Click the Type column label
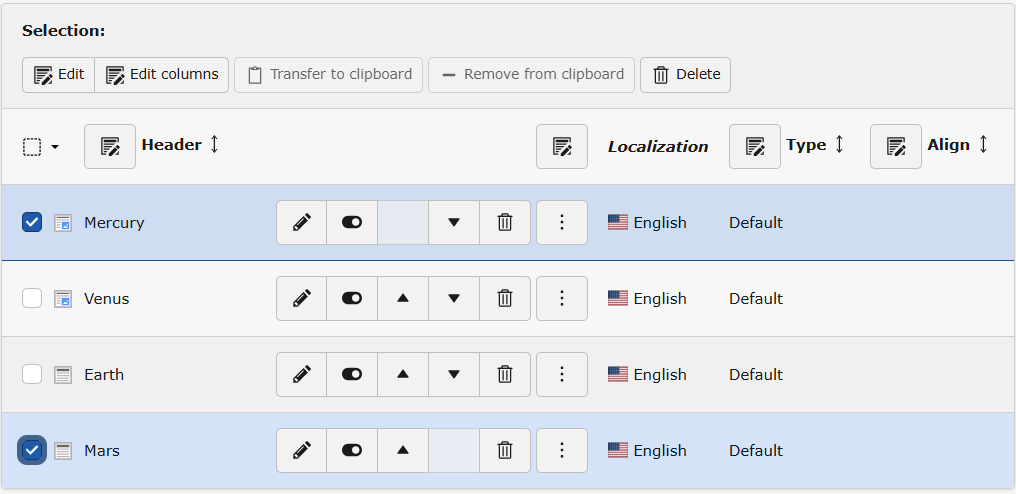The width and height of the screenshot is (1016, 494). pos(806,145)
